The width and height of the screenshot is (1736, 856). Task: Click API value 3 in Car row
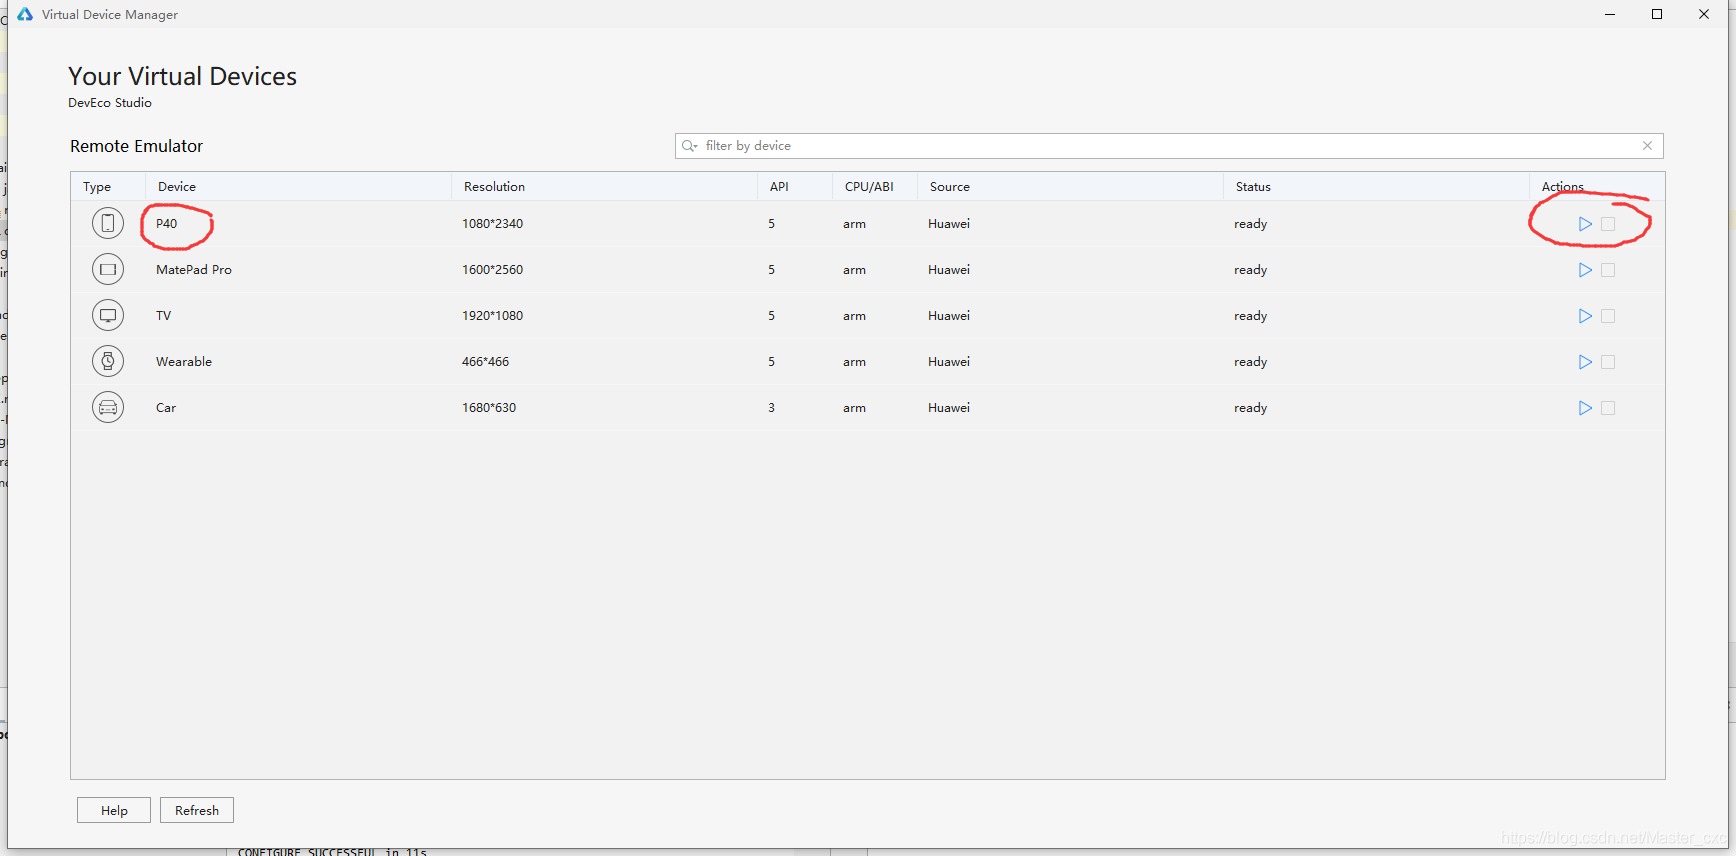(771, 408)
